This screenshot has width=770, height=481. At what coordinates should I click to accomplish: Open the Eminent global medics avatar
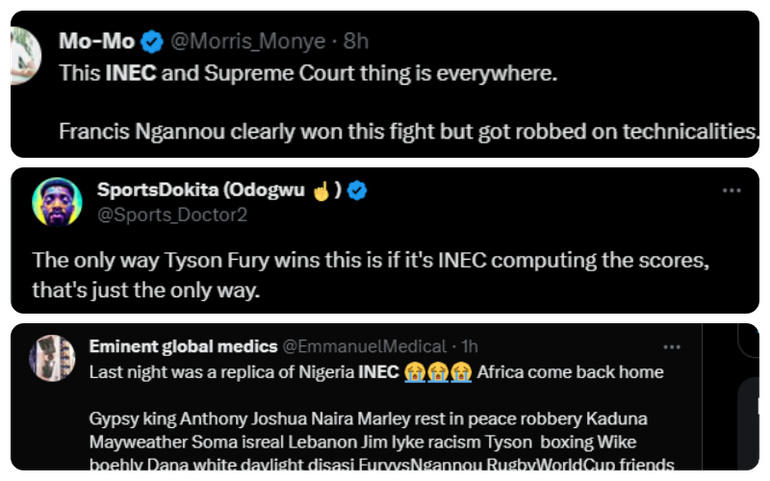coord(52,357)
